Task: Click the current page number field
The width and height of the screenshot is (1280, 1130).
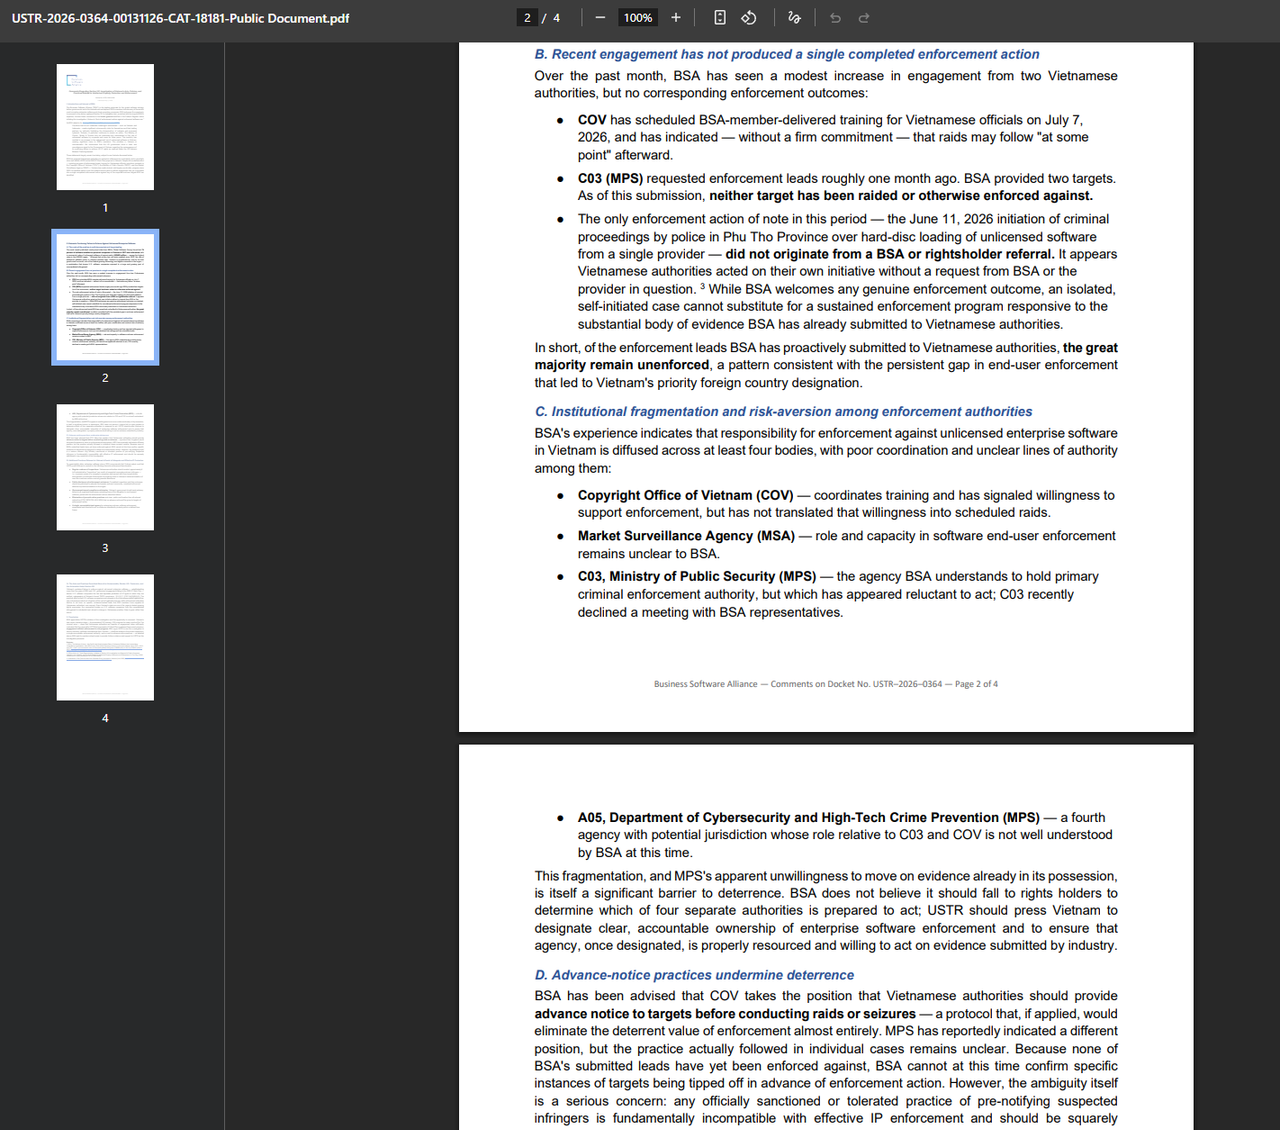Action: point(527,18)
